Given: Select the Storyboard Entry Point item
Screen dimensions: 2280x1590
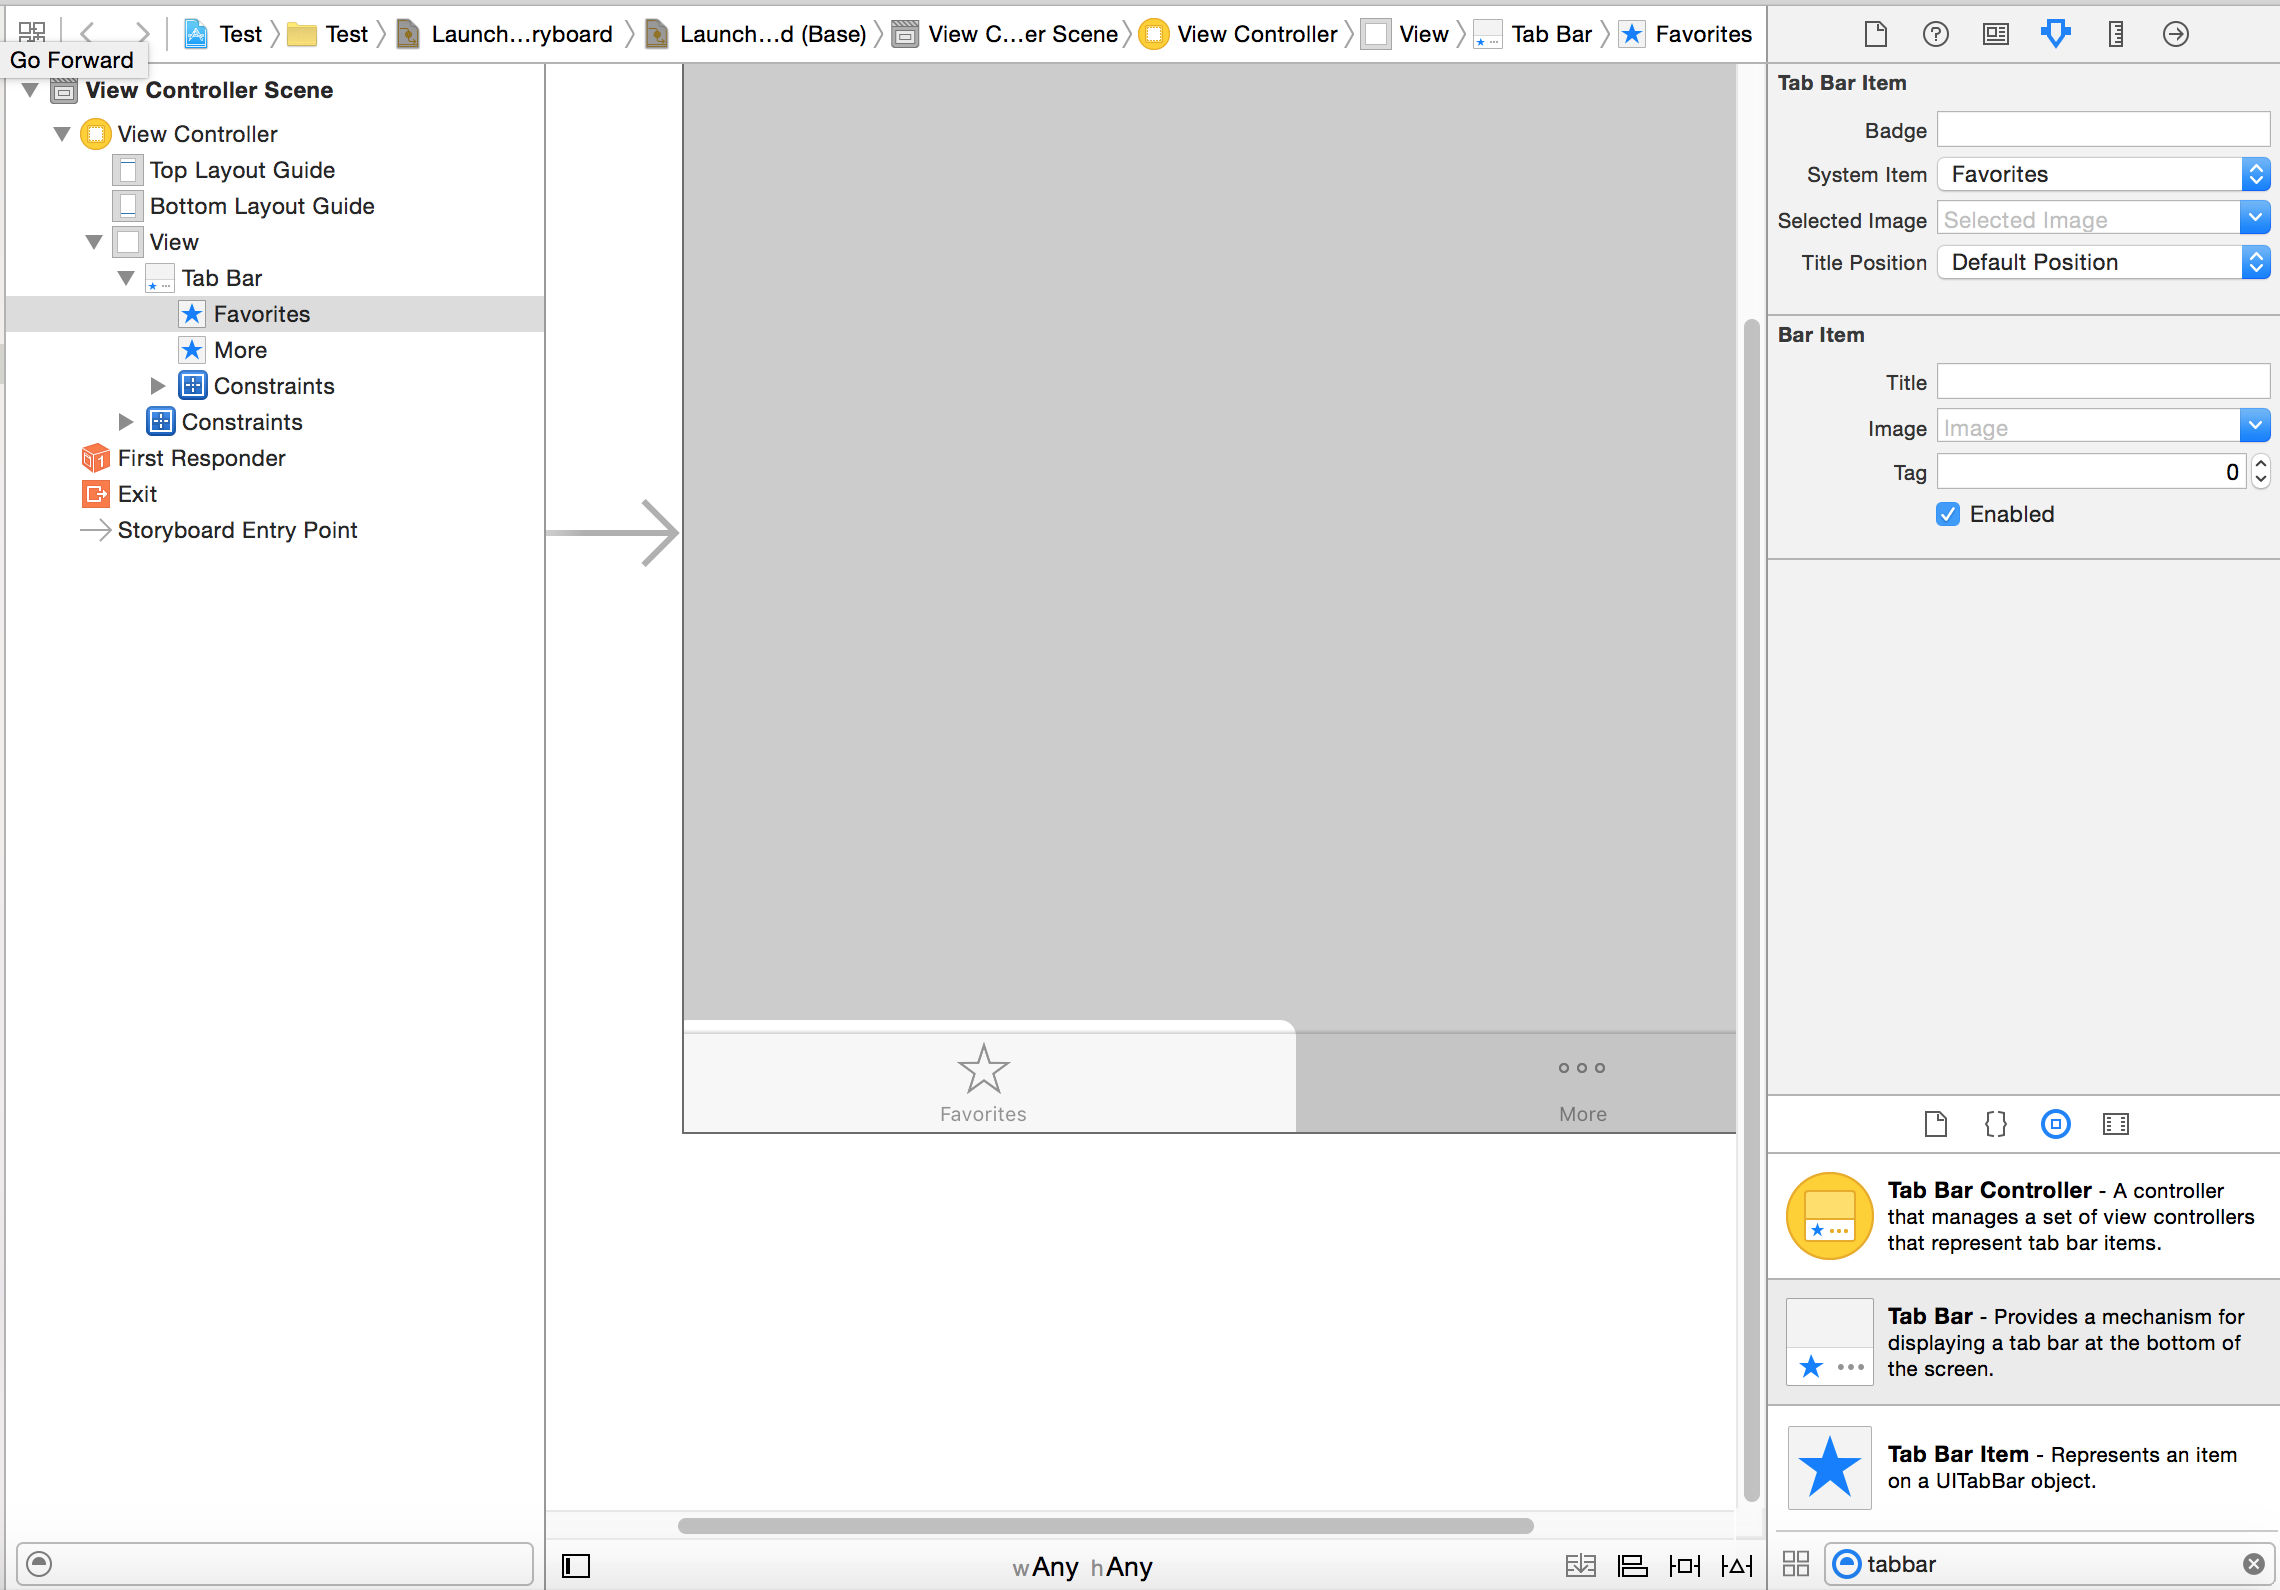Looking at the screenshot, I should (239, 530).
